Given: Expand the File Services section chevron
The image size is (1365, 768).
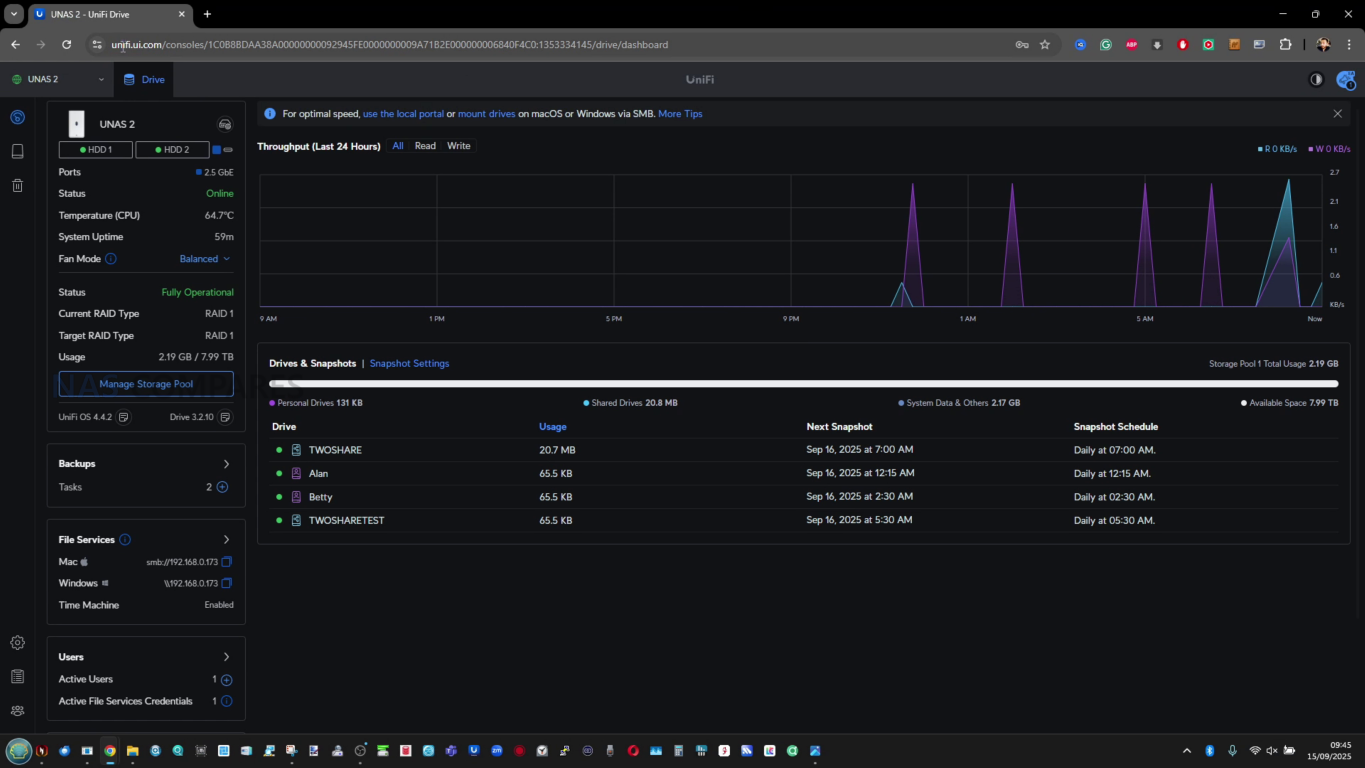Looking at the screenshot, I should pos(227,540).
